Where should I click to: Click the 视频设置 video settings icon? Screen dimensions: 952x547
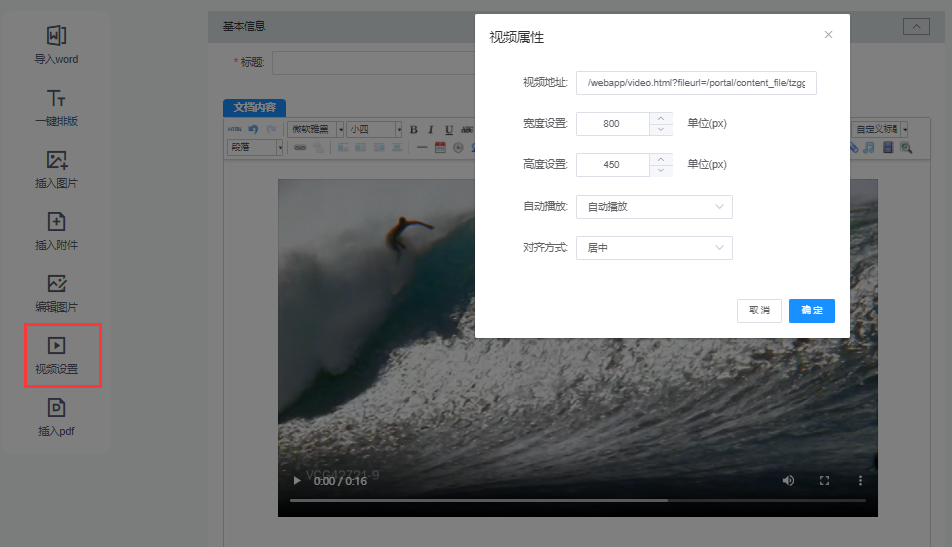point(56,346)
